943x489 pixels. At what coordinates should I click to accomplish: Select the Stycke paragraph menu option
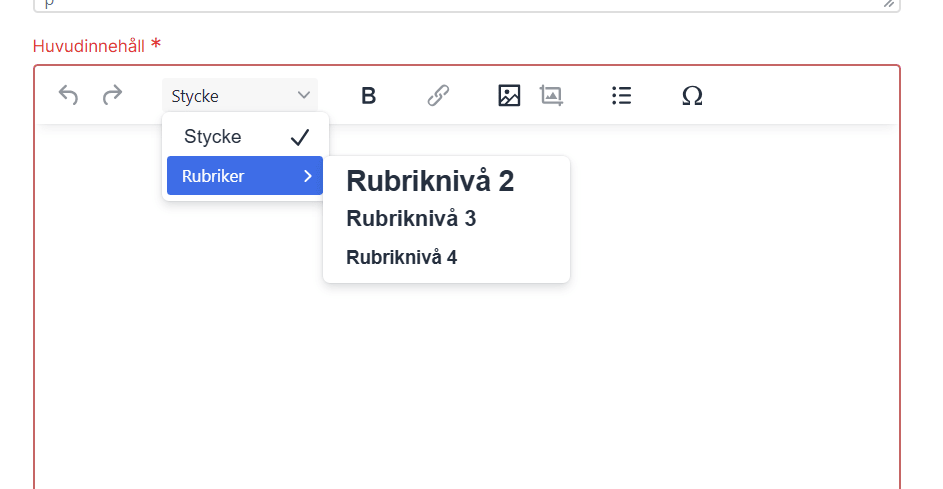(213, 137)
